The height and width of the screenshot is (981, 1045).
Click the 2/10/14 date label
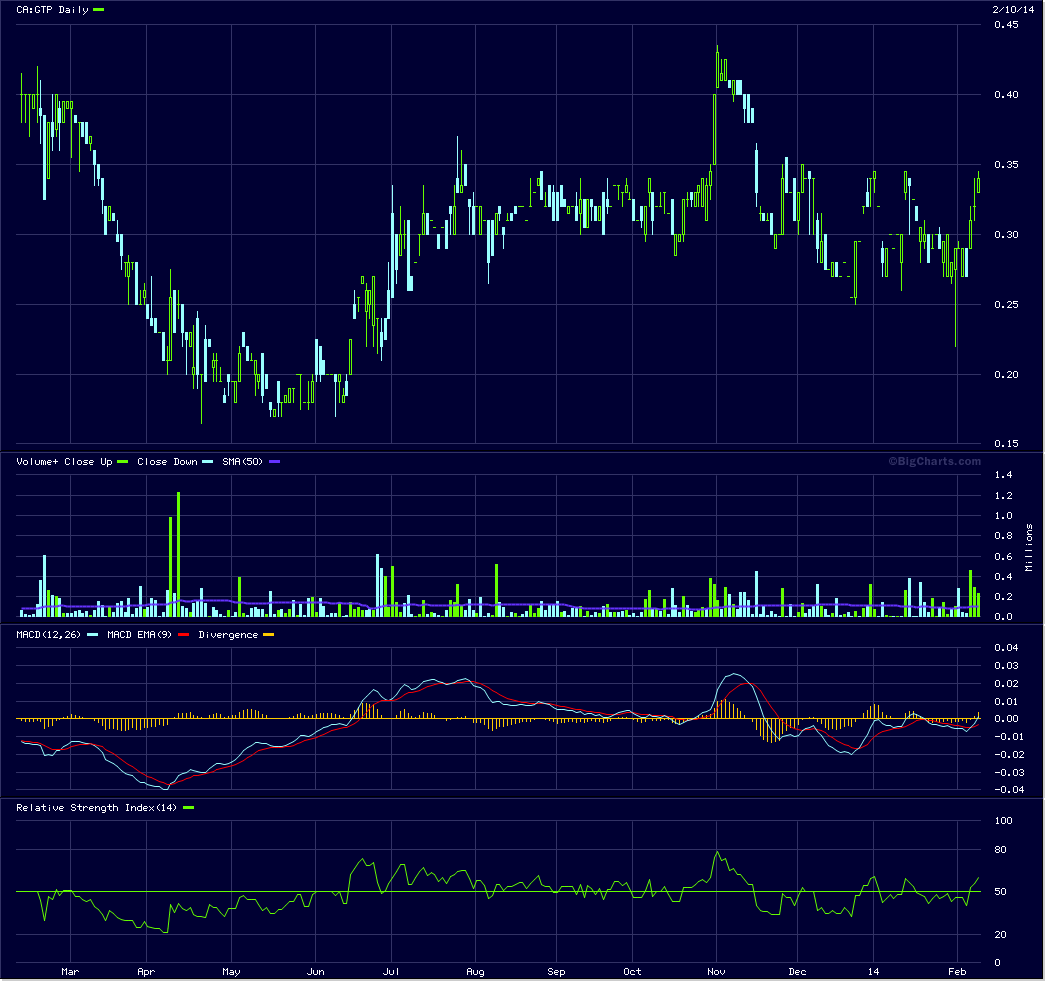point(1011,9)
